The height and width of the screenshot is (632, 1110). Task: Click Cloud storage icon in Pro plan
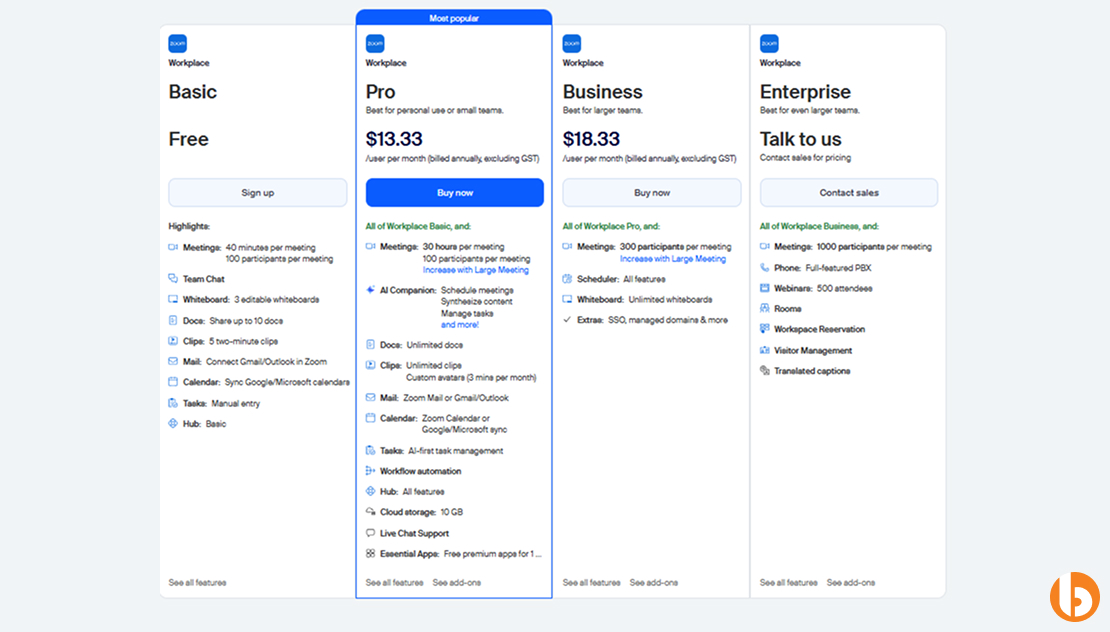pyautogui.click(x=370, y=512)
